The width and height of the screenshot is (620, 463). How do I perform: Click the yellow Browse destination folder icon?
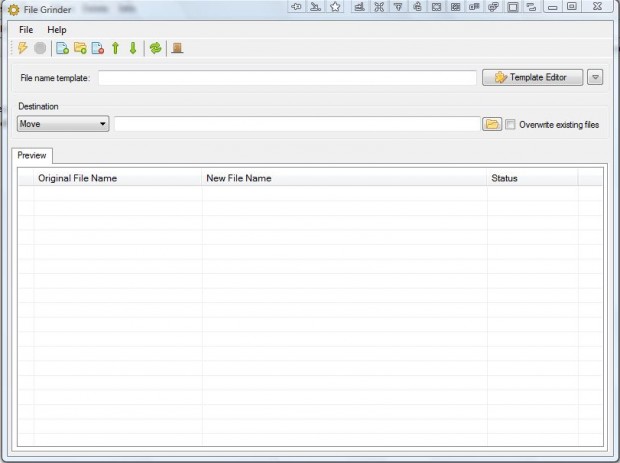492,124
